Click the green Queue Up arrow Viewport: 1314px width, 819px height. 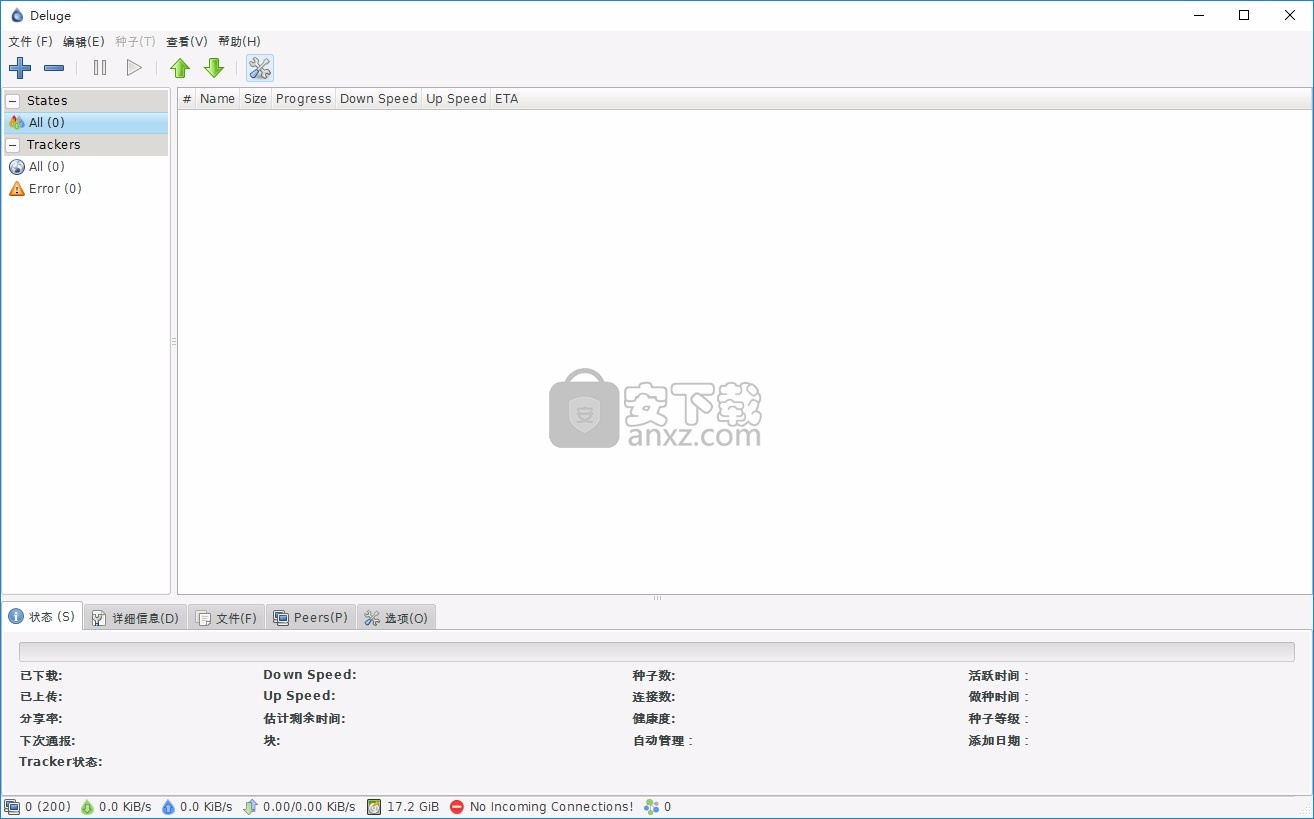coord(180,68)
